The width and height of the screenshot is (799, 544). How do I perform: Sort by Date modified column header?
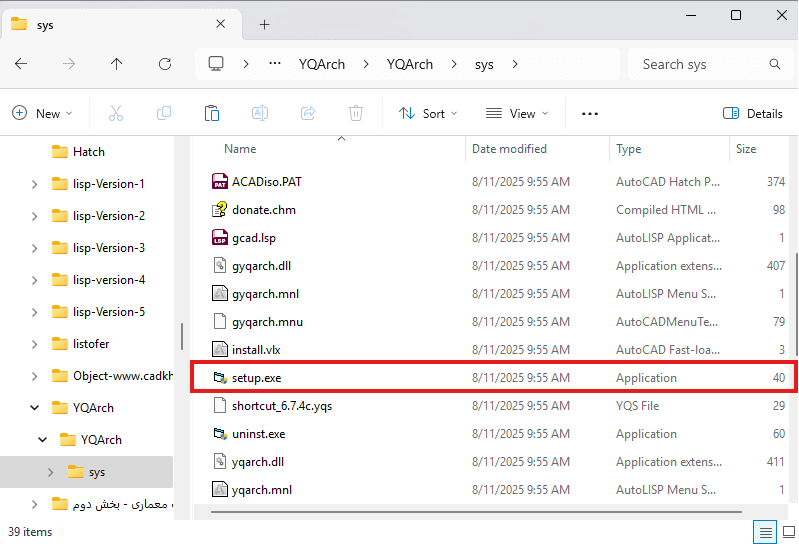pos(509,149)
